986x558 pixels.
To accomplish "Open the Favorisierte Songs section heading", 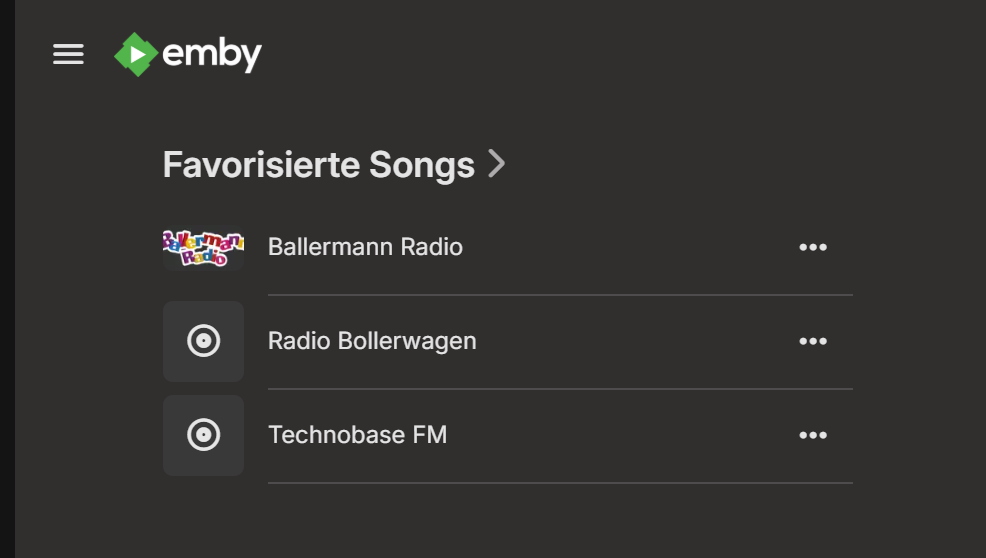I will click(x=318, y=164).
